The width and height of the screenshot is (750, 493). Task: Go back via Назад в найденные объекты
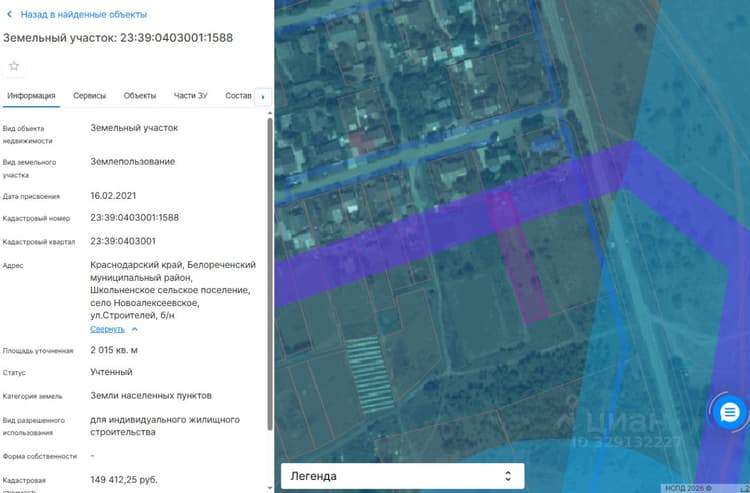[x=84, y=14]
